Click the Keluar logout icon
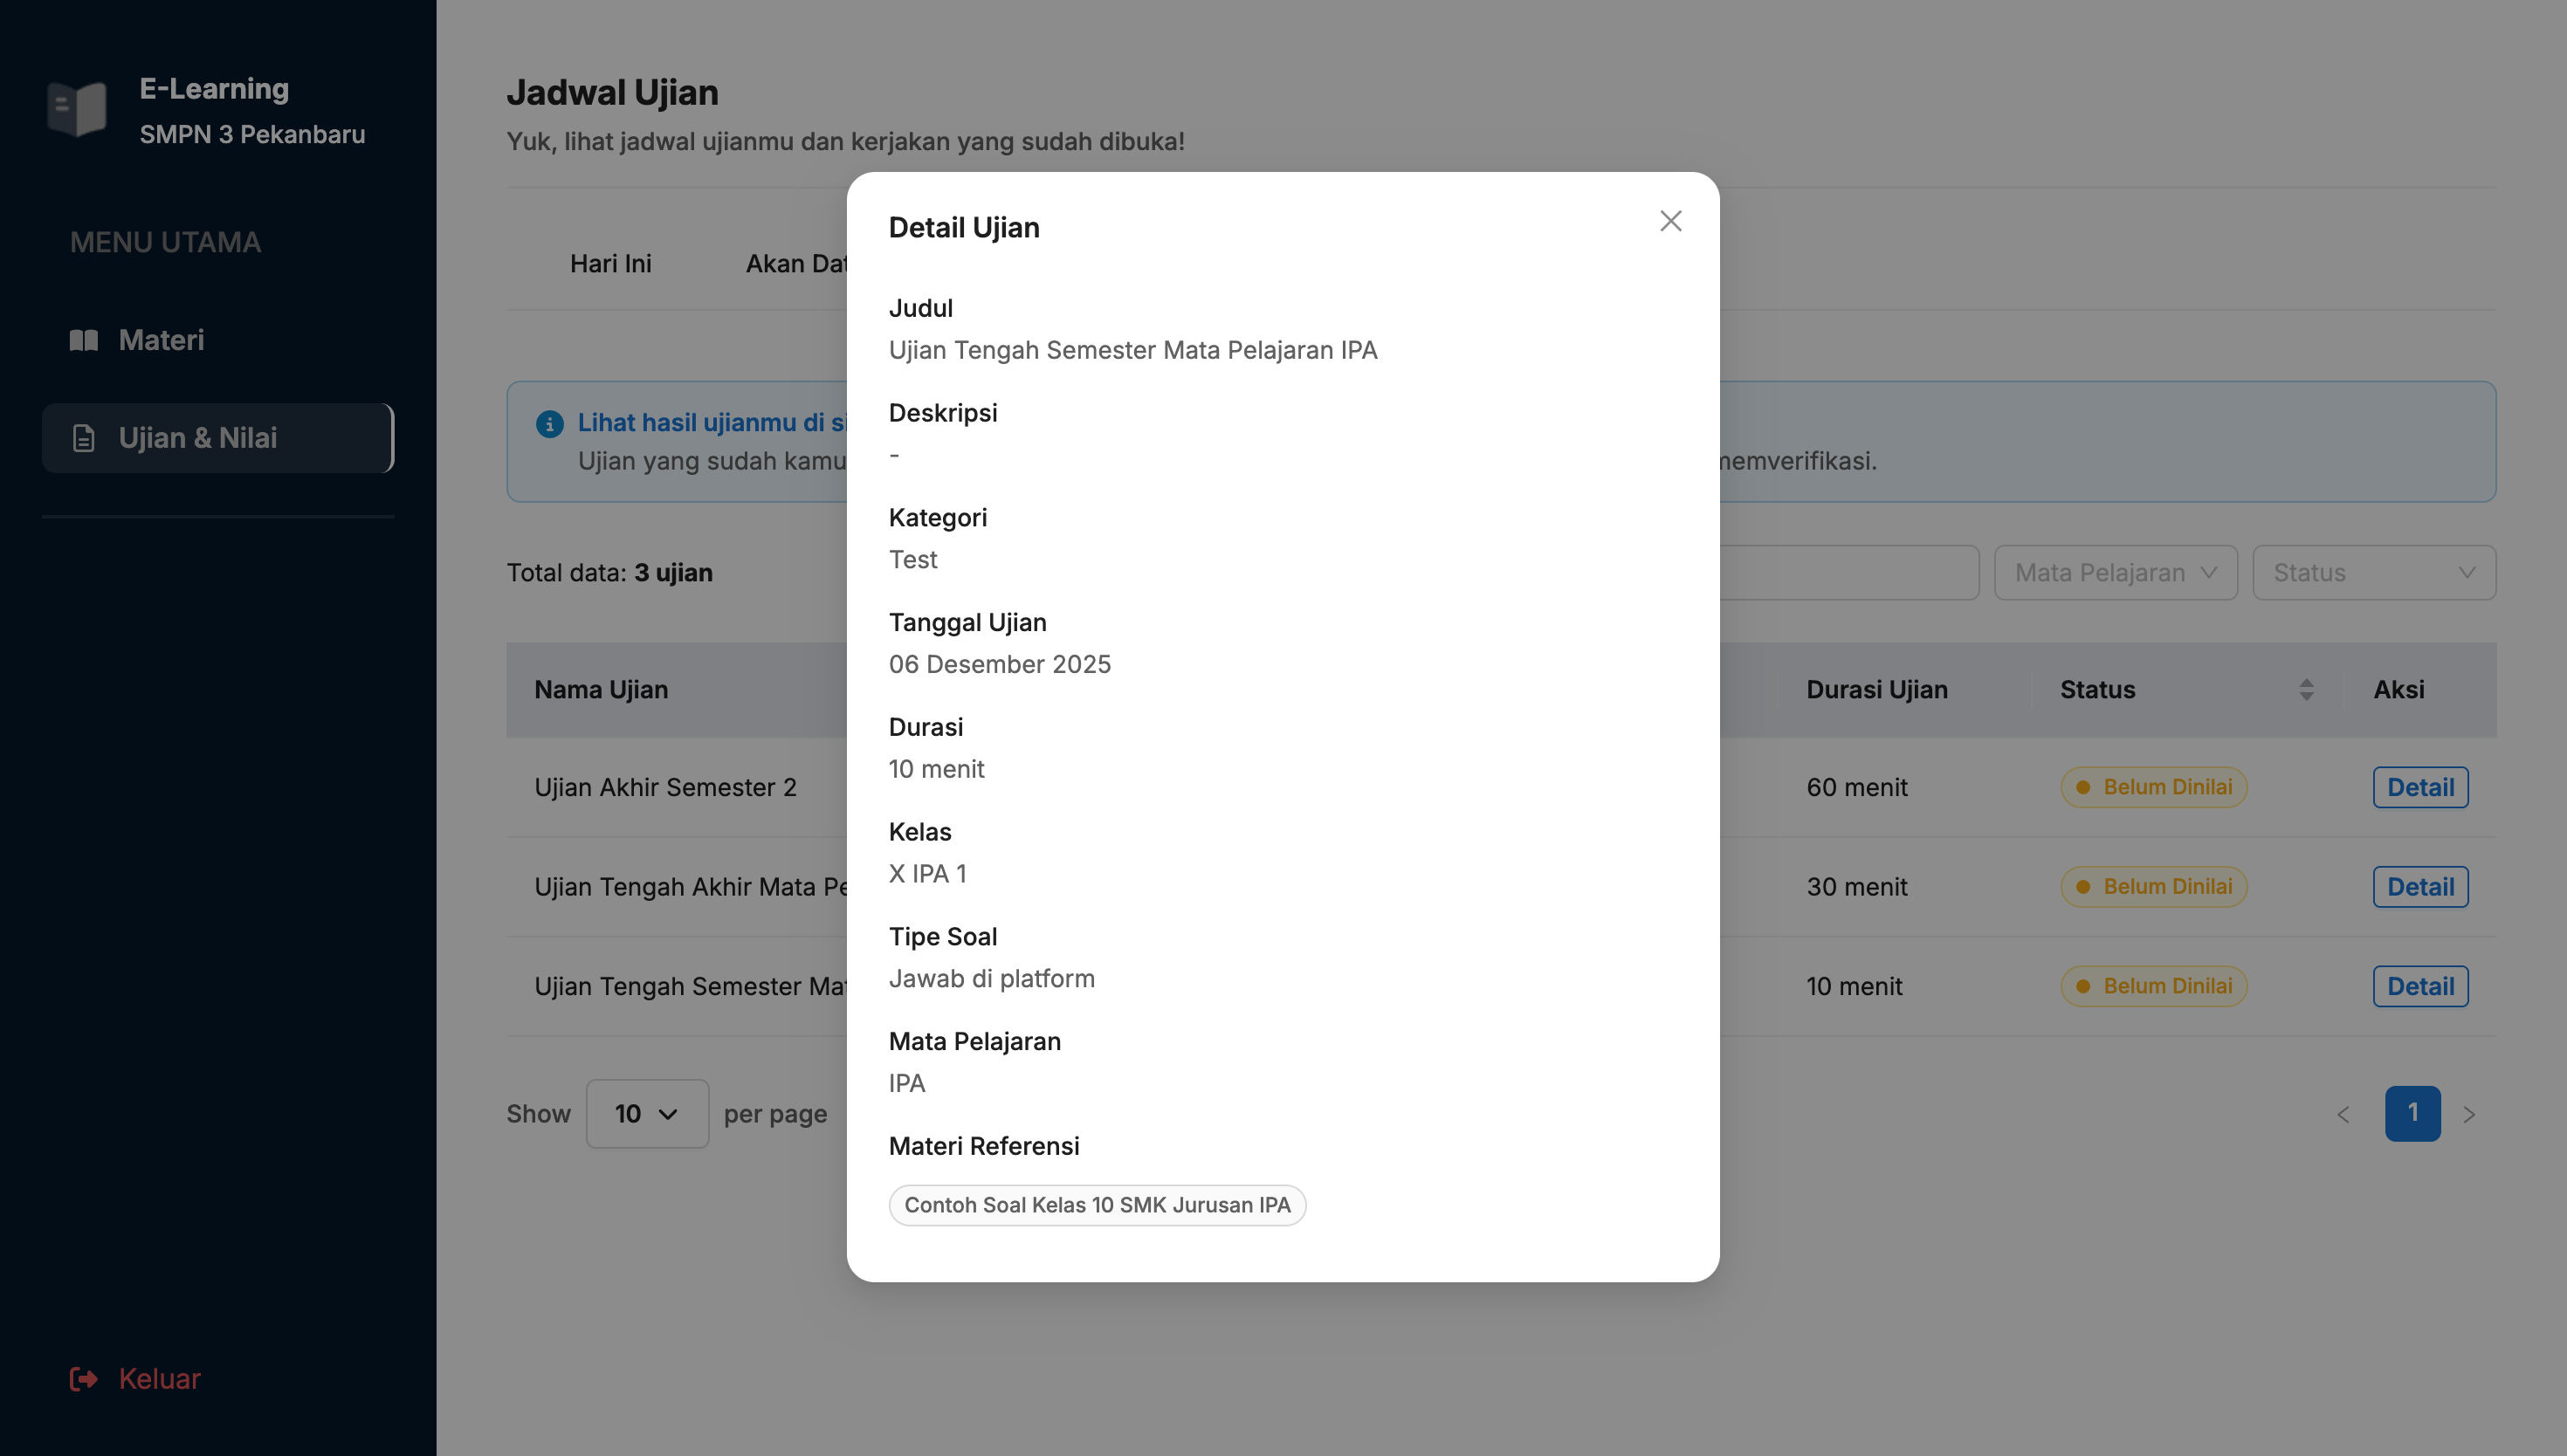Viewport: 2567px width, 1456px height. [x=83, y=1379]
